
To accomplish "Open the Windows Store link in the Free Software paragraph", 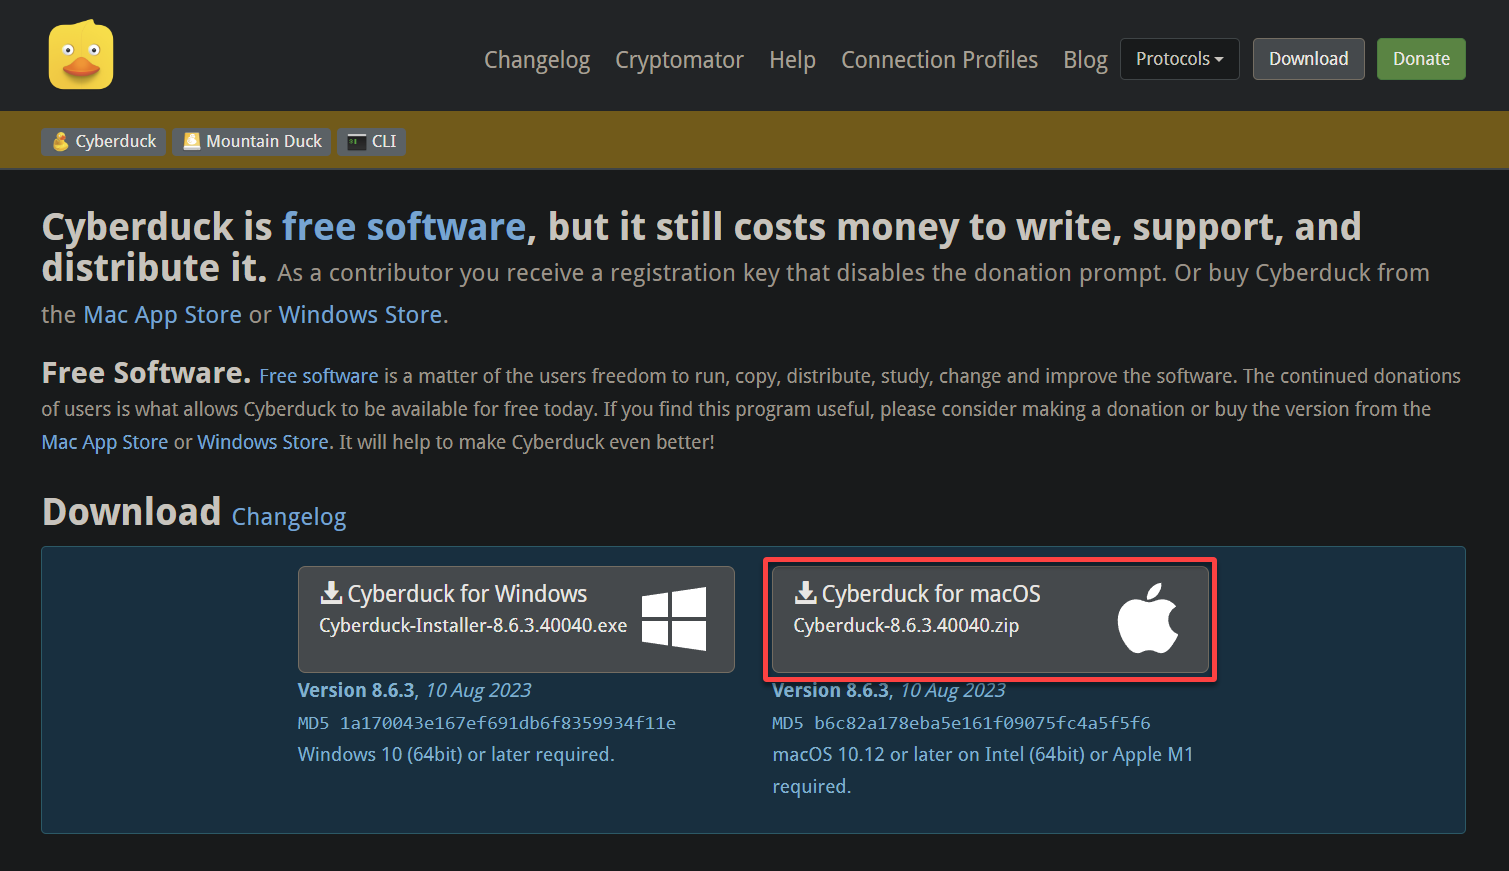I will 263,442.
